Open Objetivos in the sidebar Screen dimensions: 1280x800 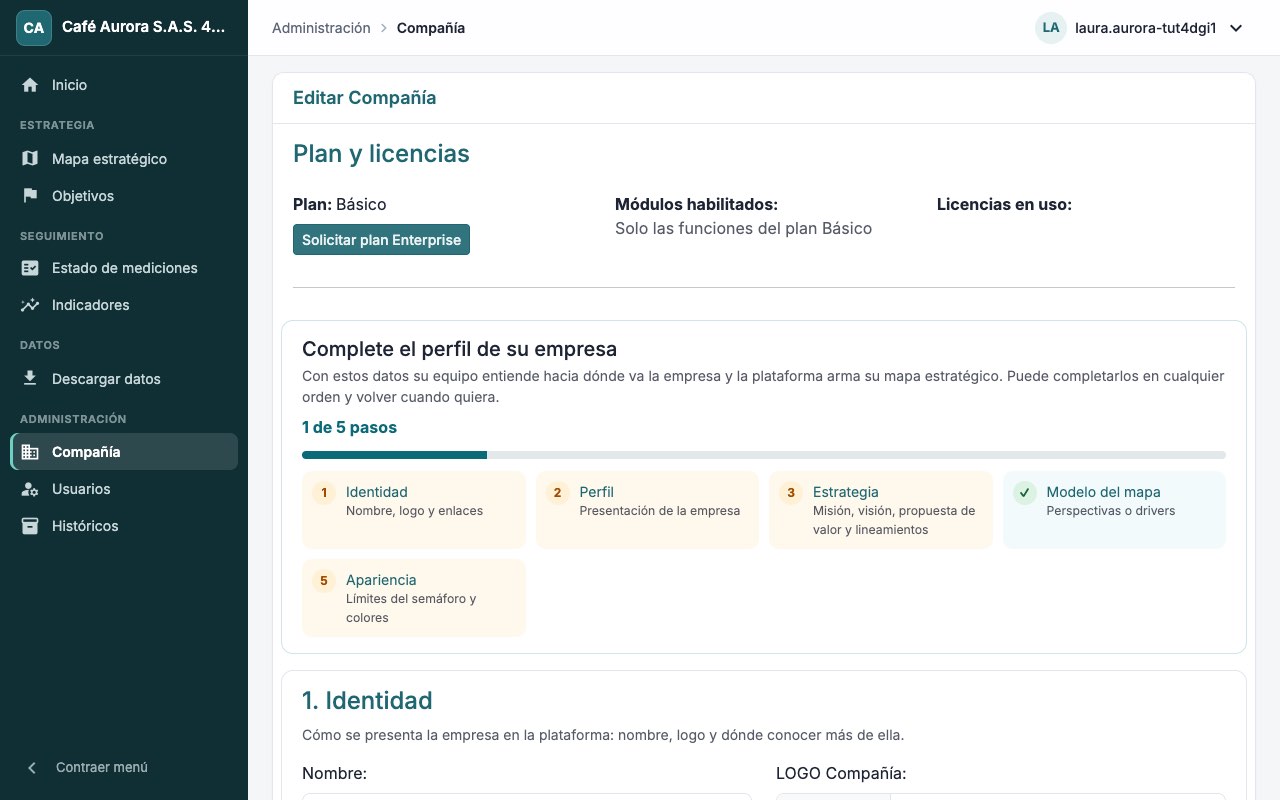124,196
